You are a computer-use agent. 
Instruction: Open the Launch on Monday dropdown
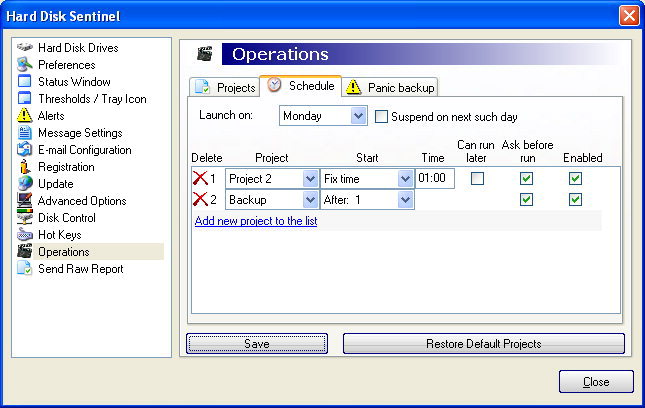point(358,116)
